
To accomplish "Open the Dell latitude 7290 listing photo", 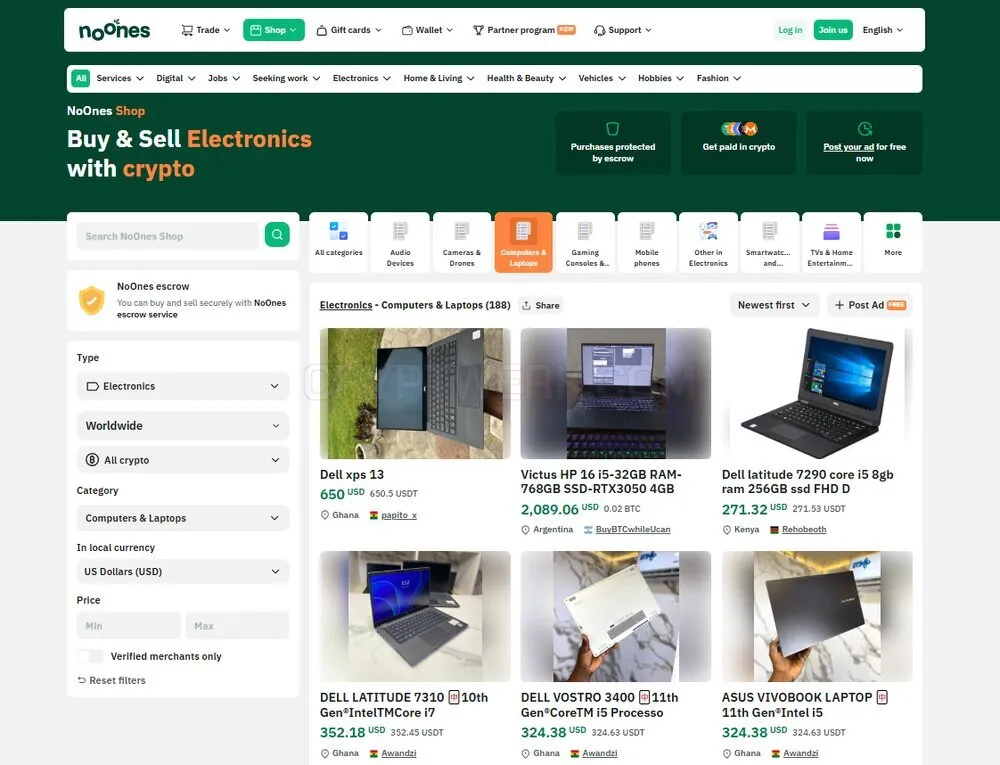I will tap(817, 393).
